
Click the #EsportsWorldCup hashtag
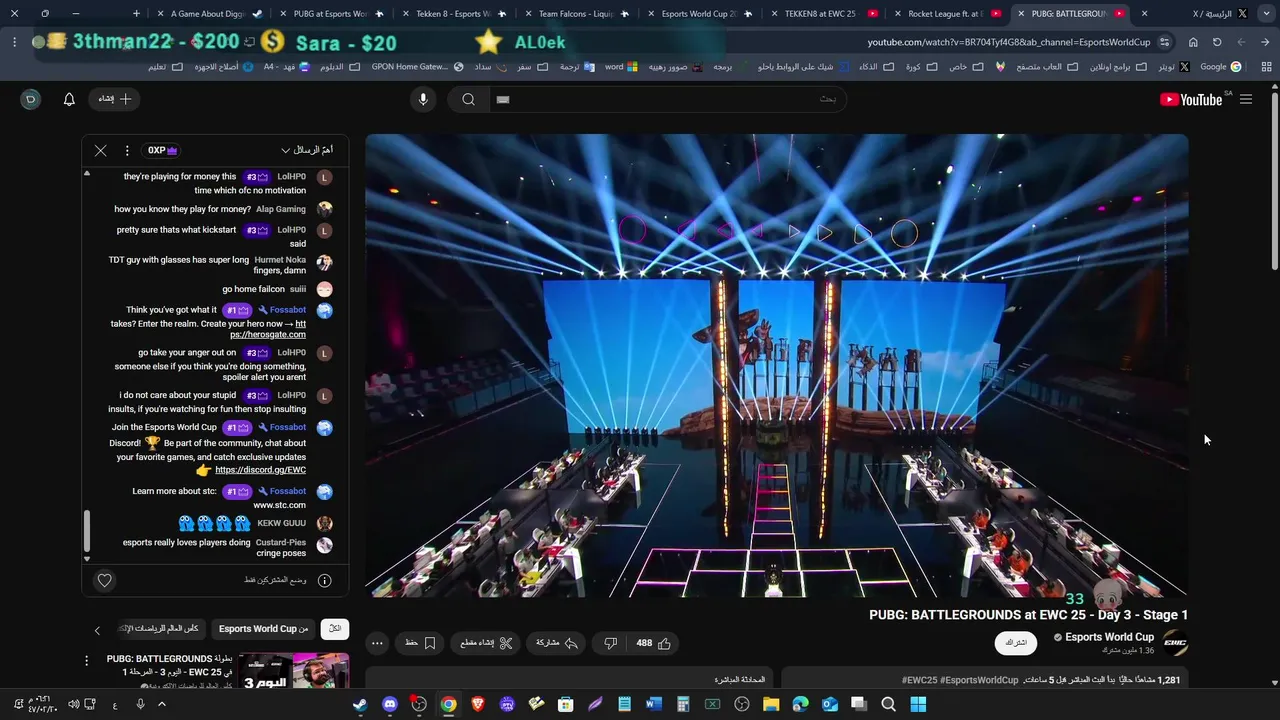point(979,680)
